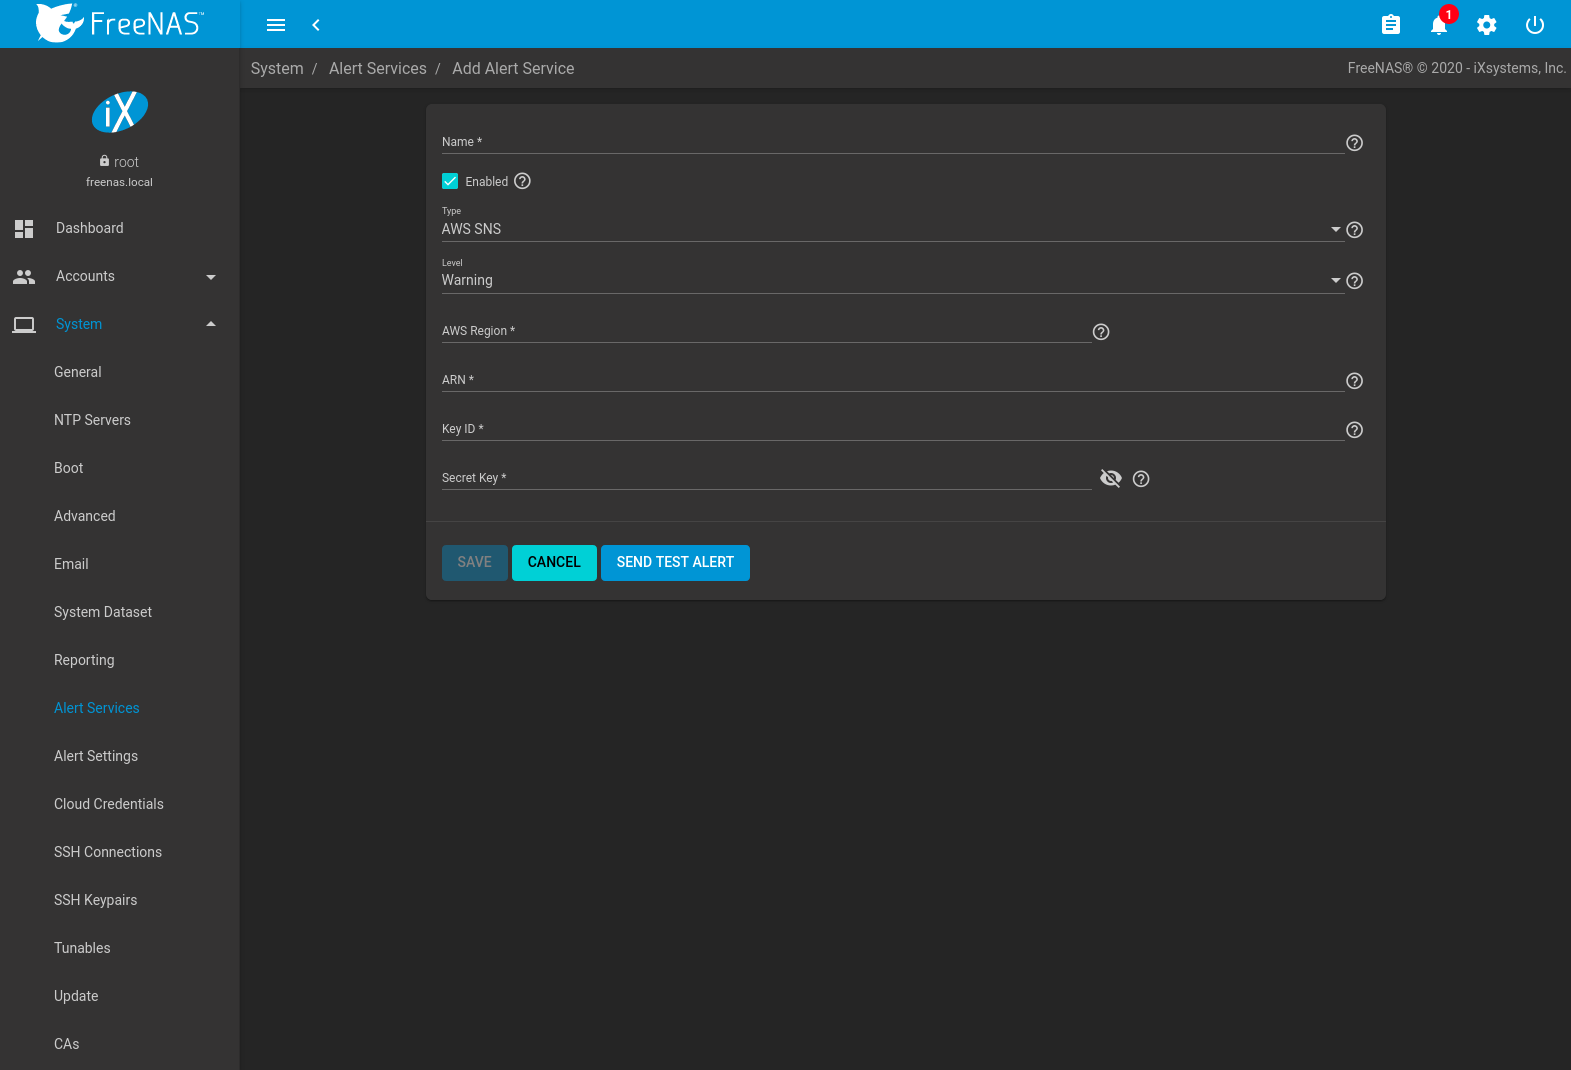Open help for the ARN field
The width and height of the screenshot is (1571, 1070).
point(1354,381)
